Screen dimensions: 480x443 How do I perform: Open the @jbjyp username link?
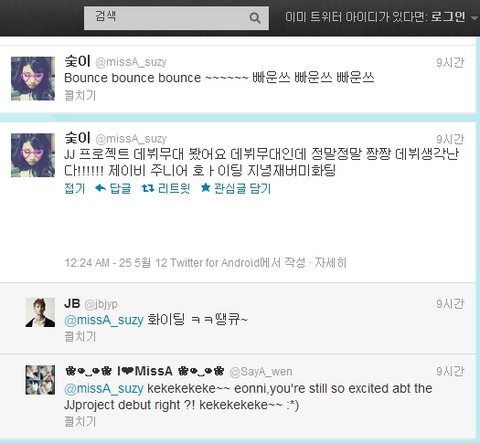[x=101, y=304]
